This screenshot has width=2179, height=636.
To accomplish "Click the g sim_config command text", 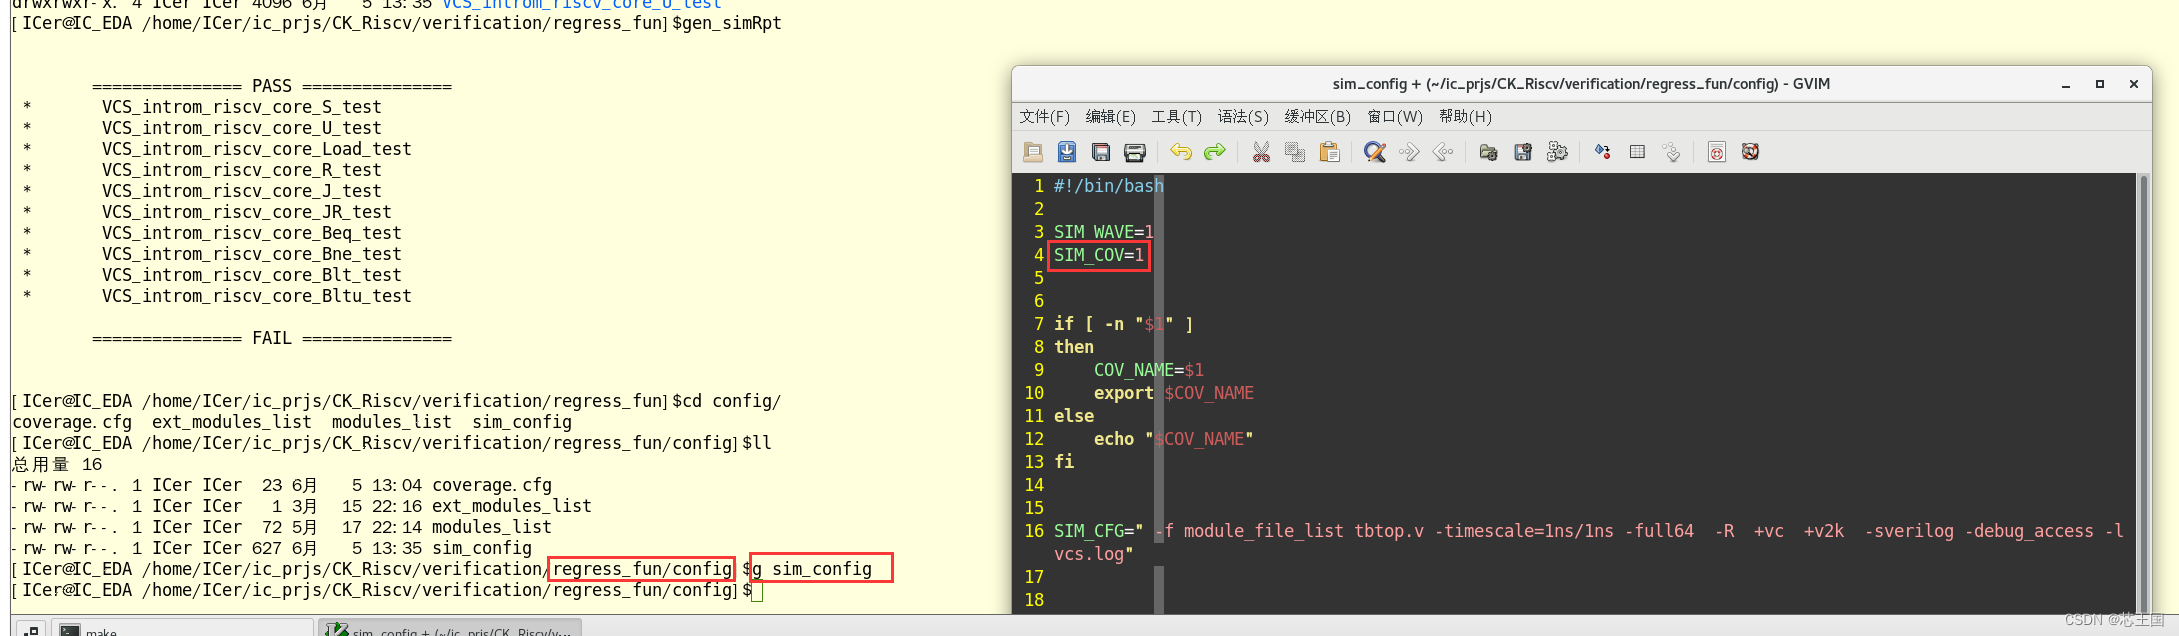I will click(812, 569).
